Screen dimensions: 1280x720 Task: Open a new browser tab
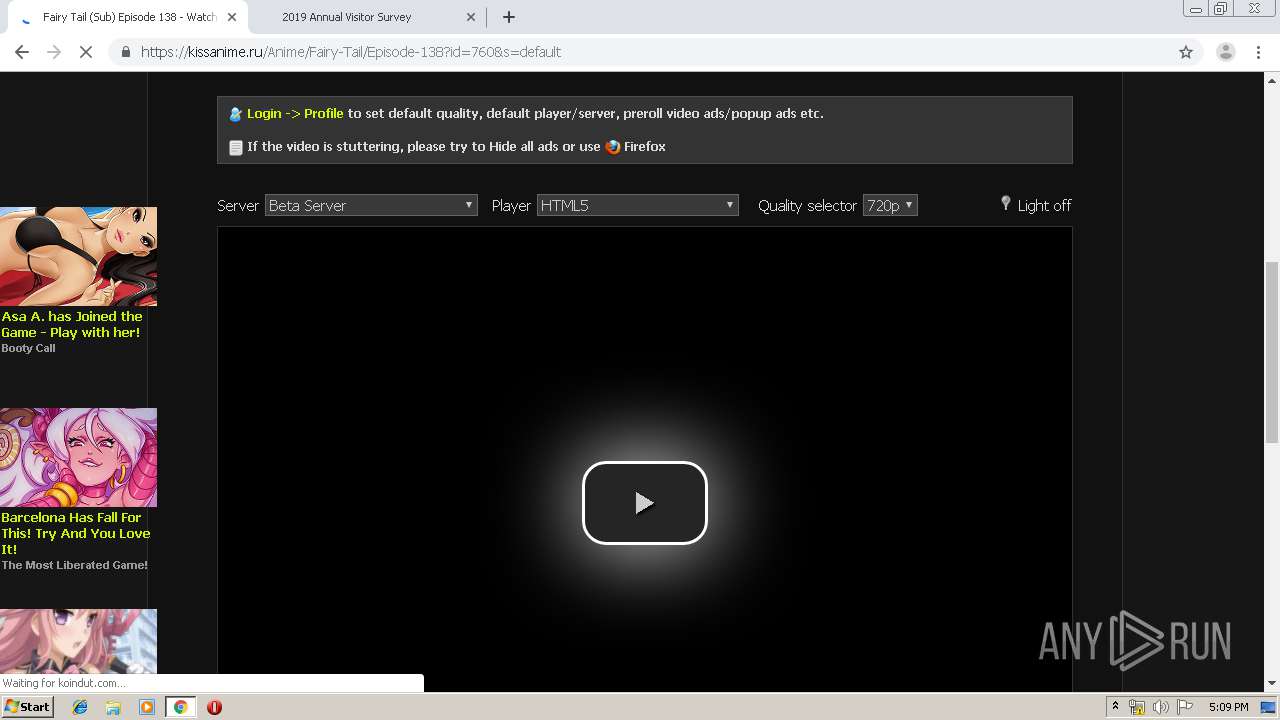tap(509, 17)
